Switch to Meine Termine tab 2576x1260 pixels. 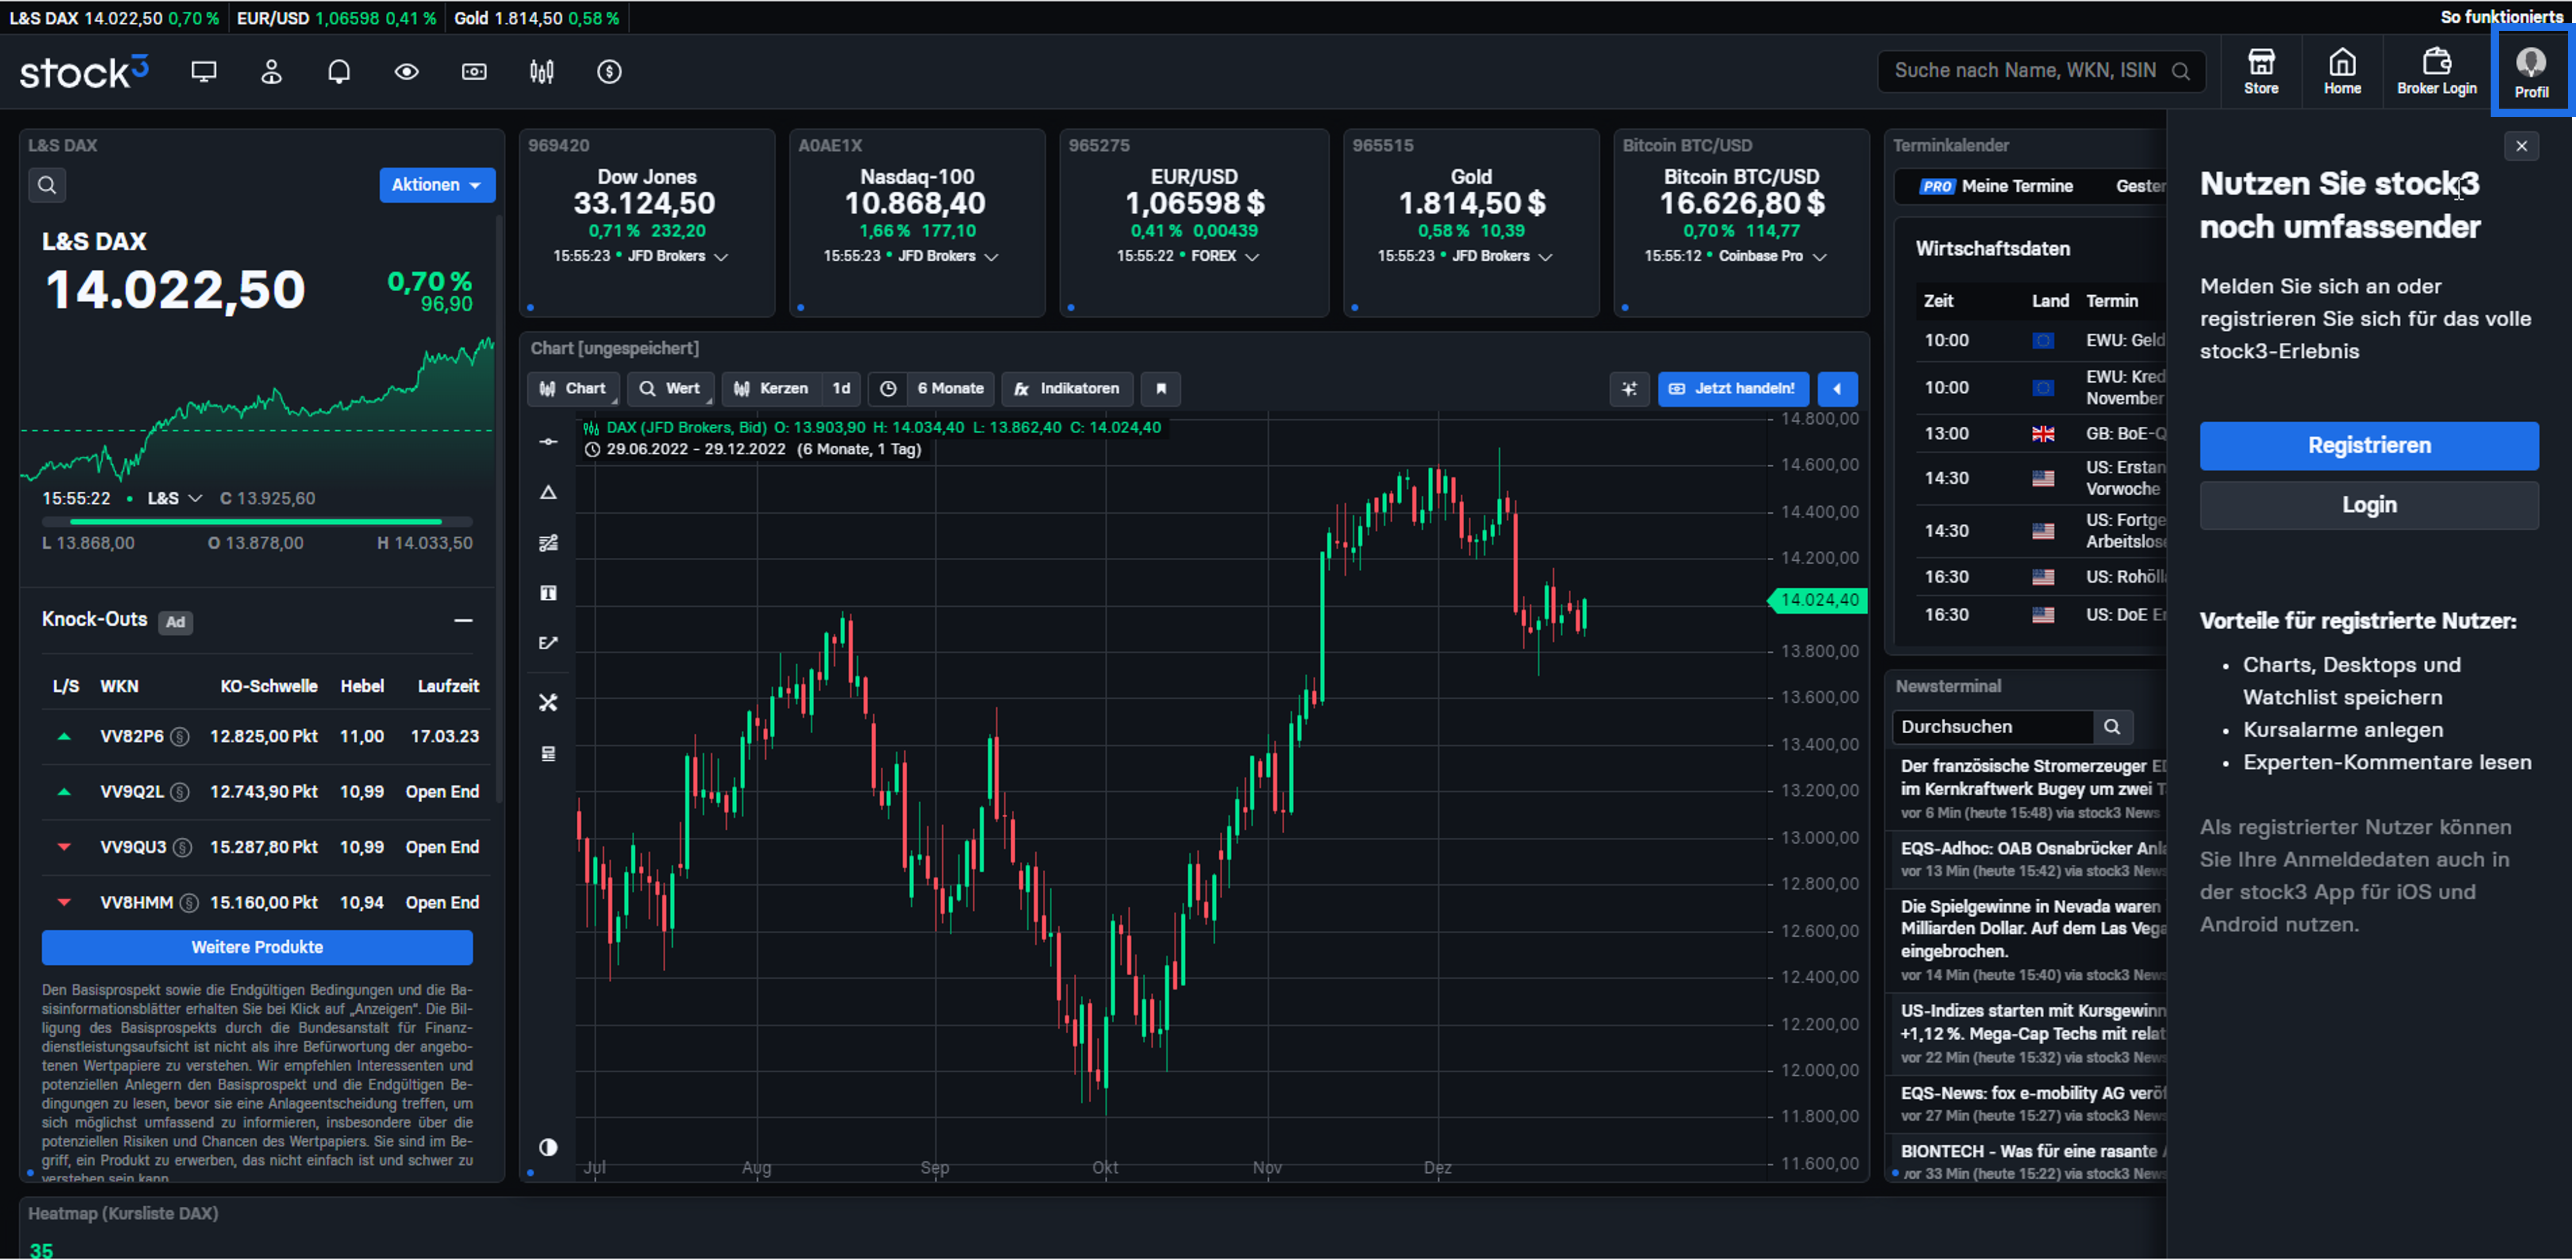point(1997,186)
